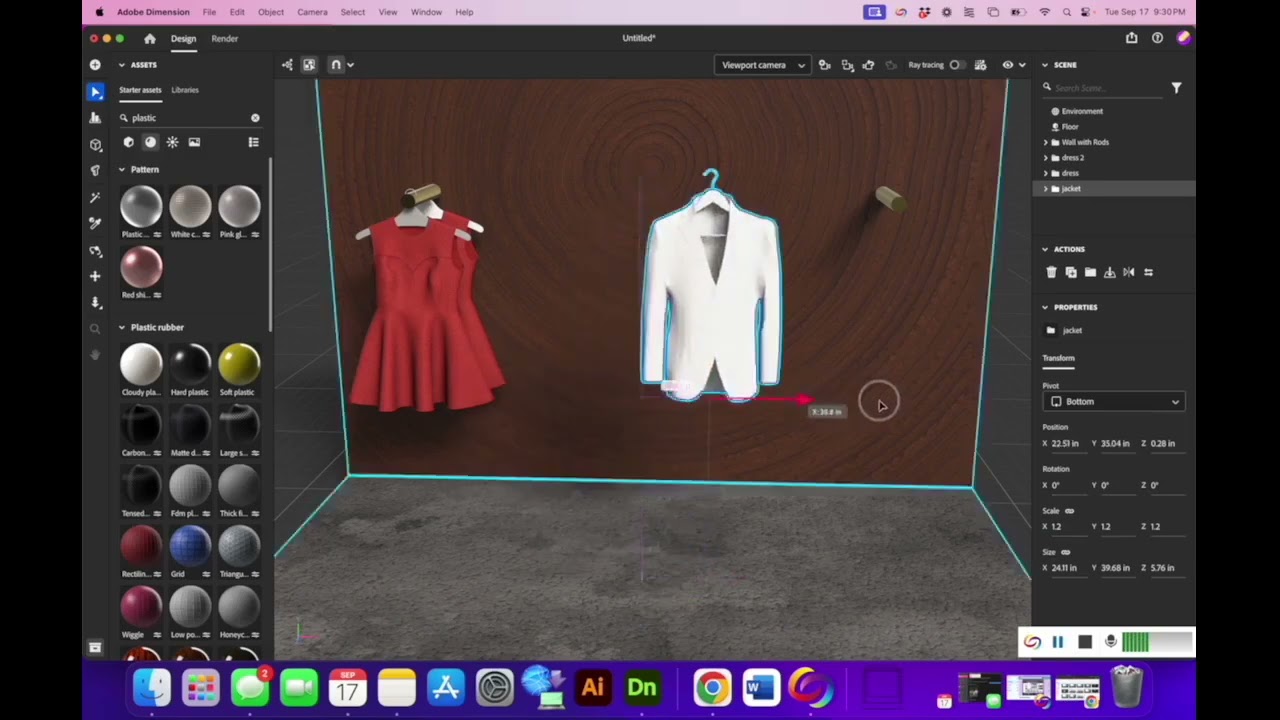The width and height of the screenshot is (1280, 720).
Task: Click the camera bookmark icon in viewport toolbar
Action: (x=824, y=65)
